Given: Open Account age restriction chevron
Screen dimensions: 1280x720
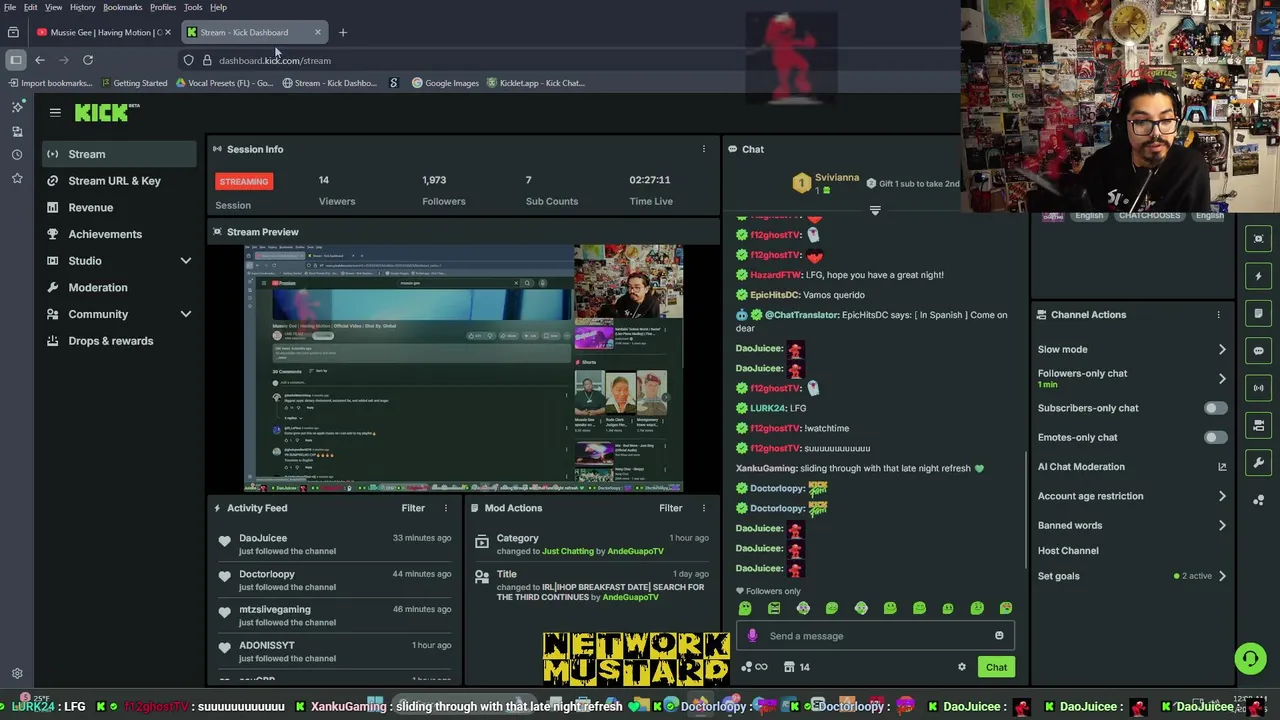Looking at the screenshot, I should click(x=1221, y=496).
